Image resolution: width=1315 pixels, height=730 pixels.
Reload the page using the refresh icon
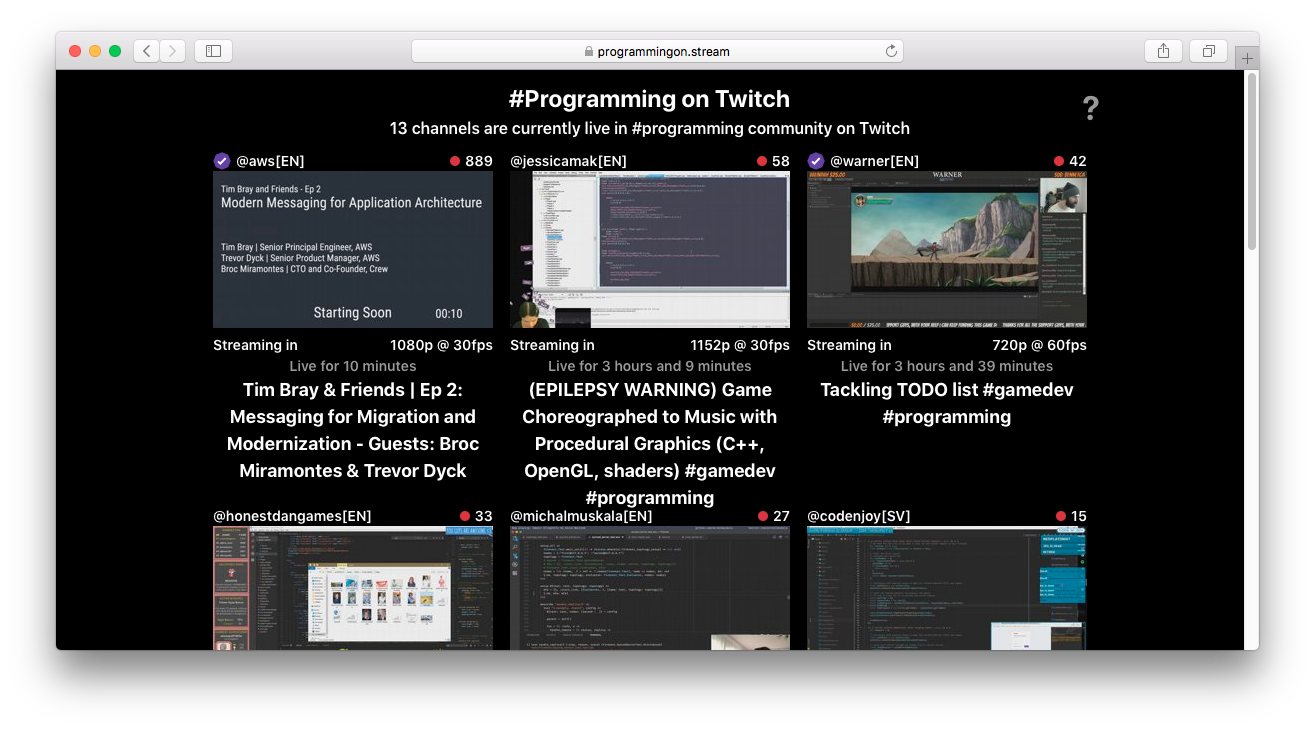coord(891,51)
